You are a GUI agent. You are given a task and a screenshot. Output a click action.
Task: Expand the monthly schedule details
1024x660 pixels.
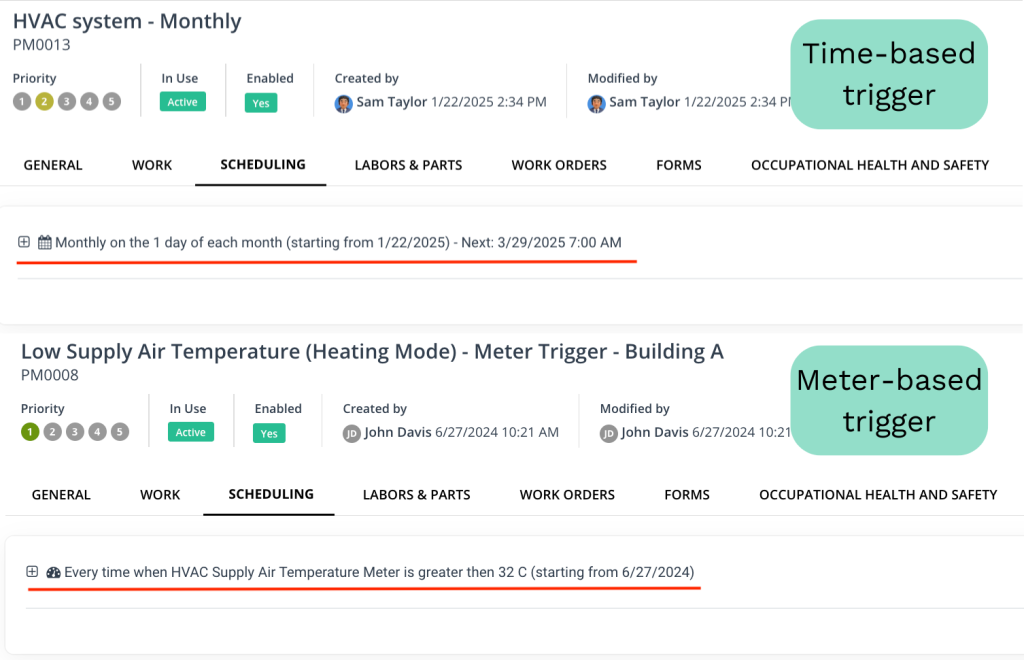point(24,242)
